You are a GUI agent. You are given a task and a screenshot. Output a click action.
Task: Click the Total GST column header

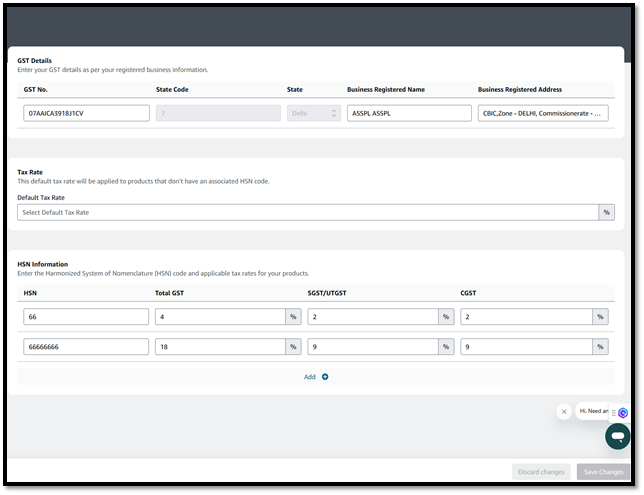pos(169,293)
